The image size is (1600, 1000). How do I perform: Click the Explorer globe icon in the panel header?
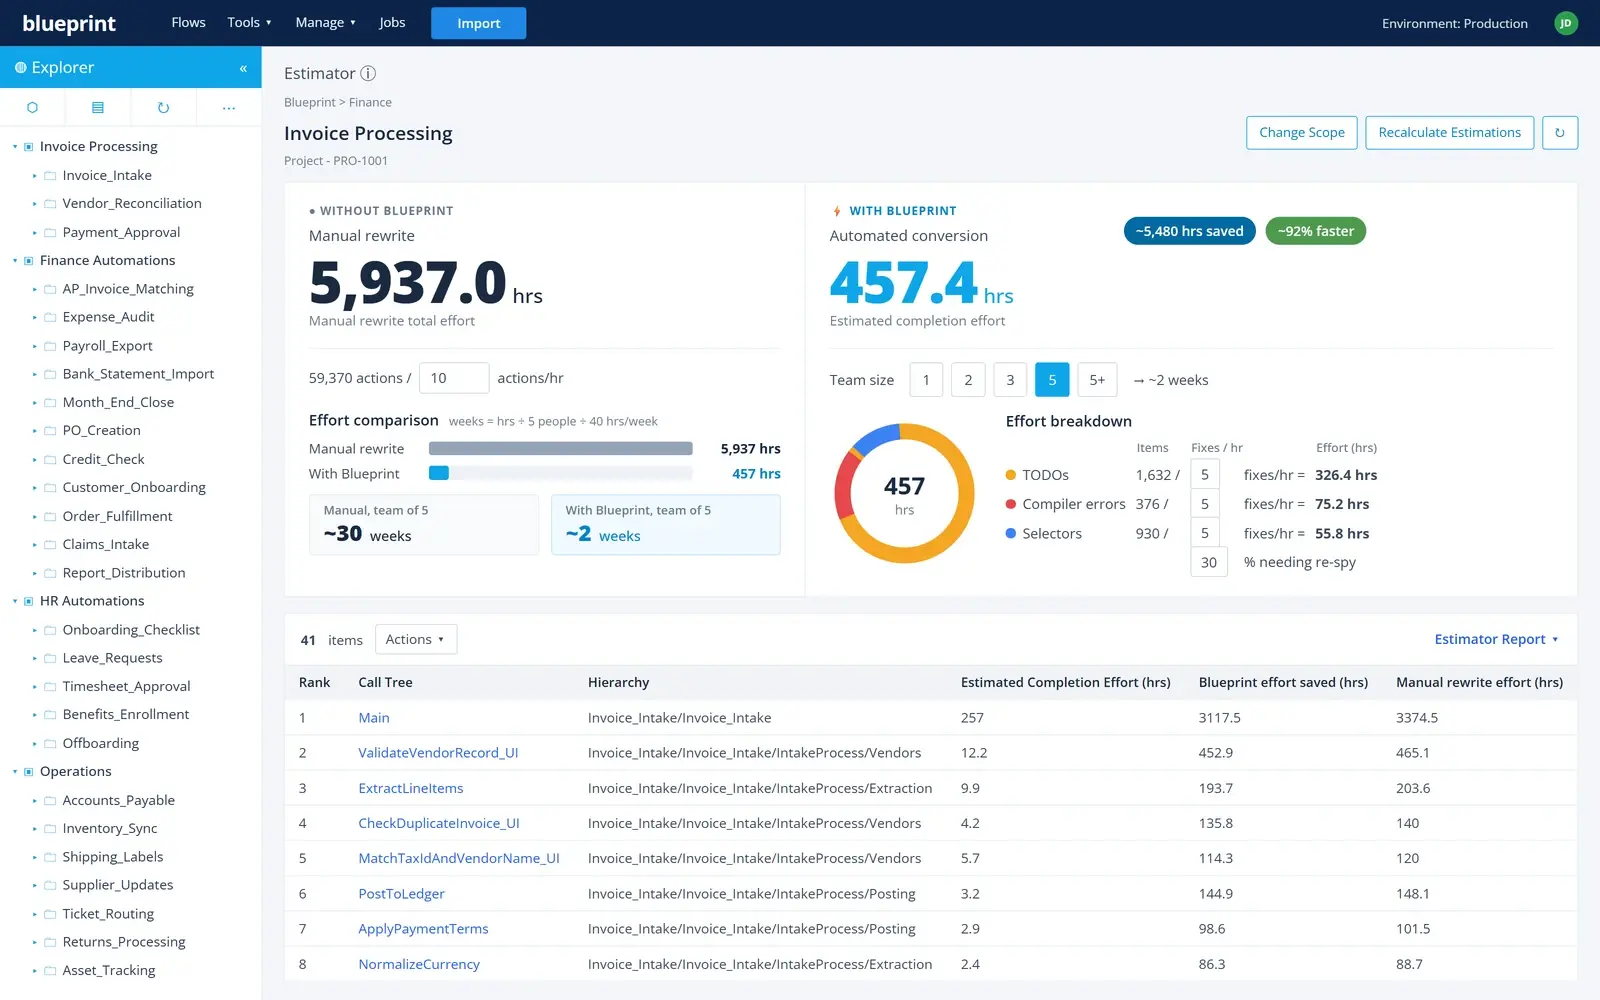click(x=20, y=68)
